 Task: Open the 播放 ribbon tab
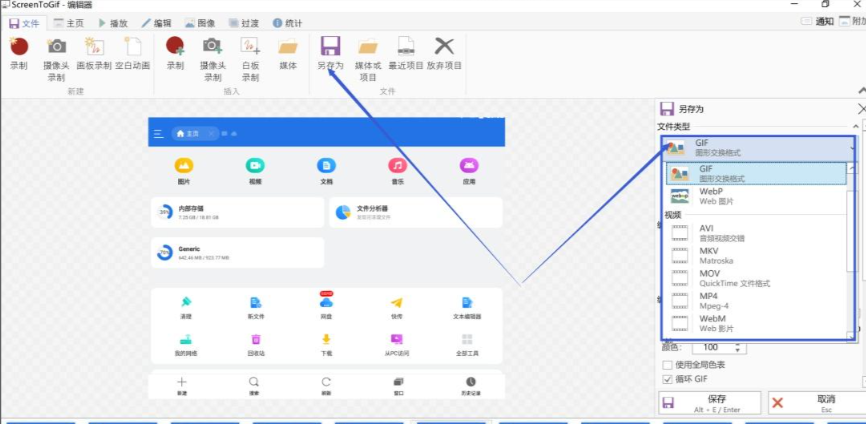pyautogui.click(x=112, y=22)
